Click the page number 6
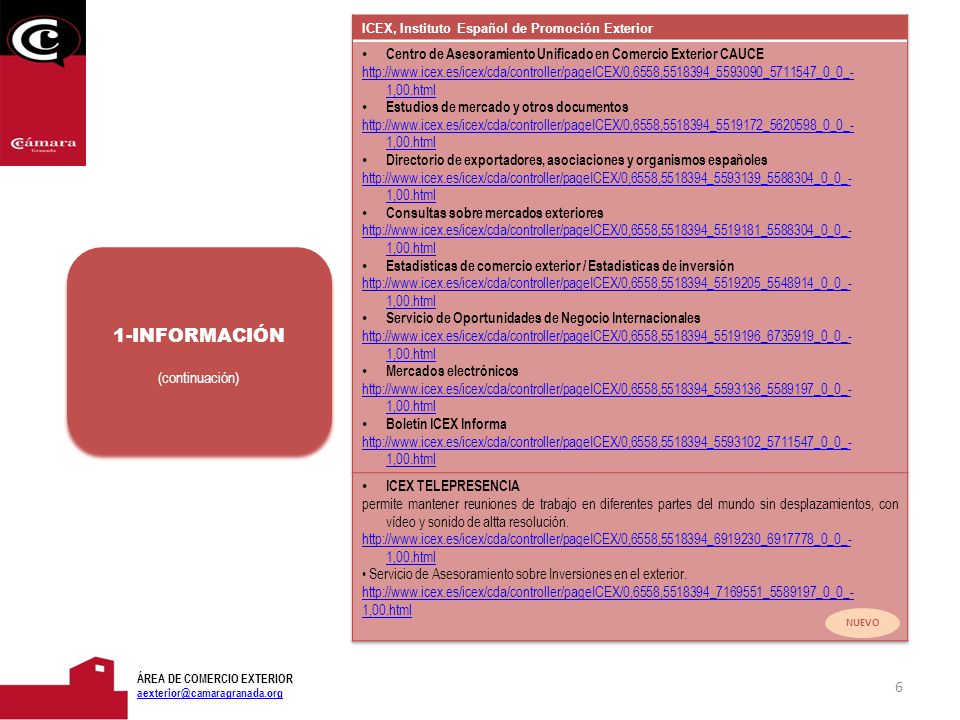The image size is (960, 720). pyautogui.click(x=899, y=687)
